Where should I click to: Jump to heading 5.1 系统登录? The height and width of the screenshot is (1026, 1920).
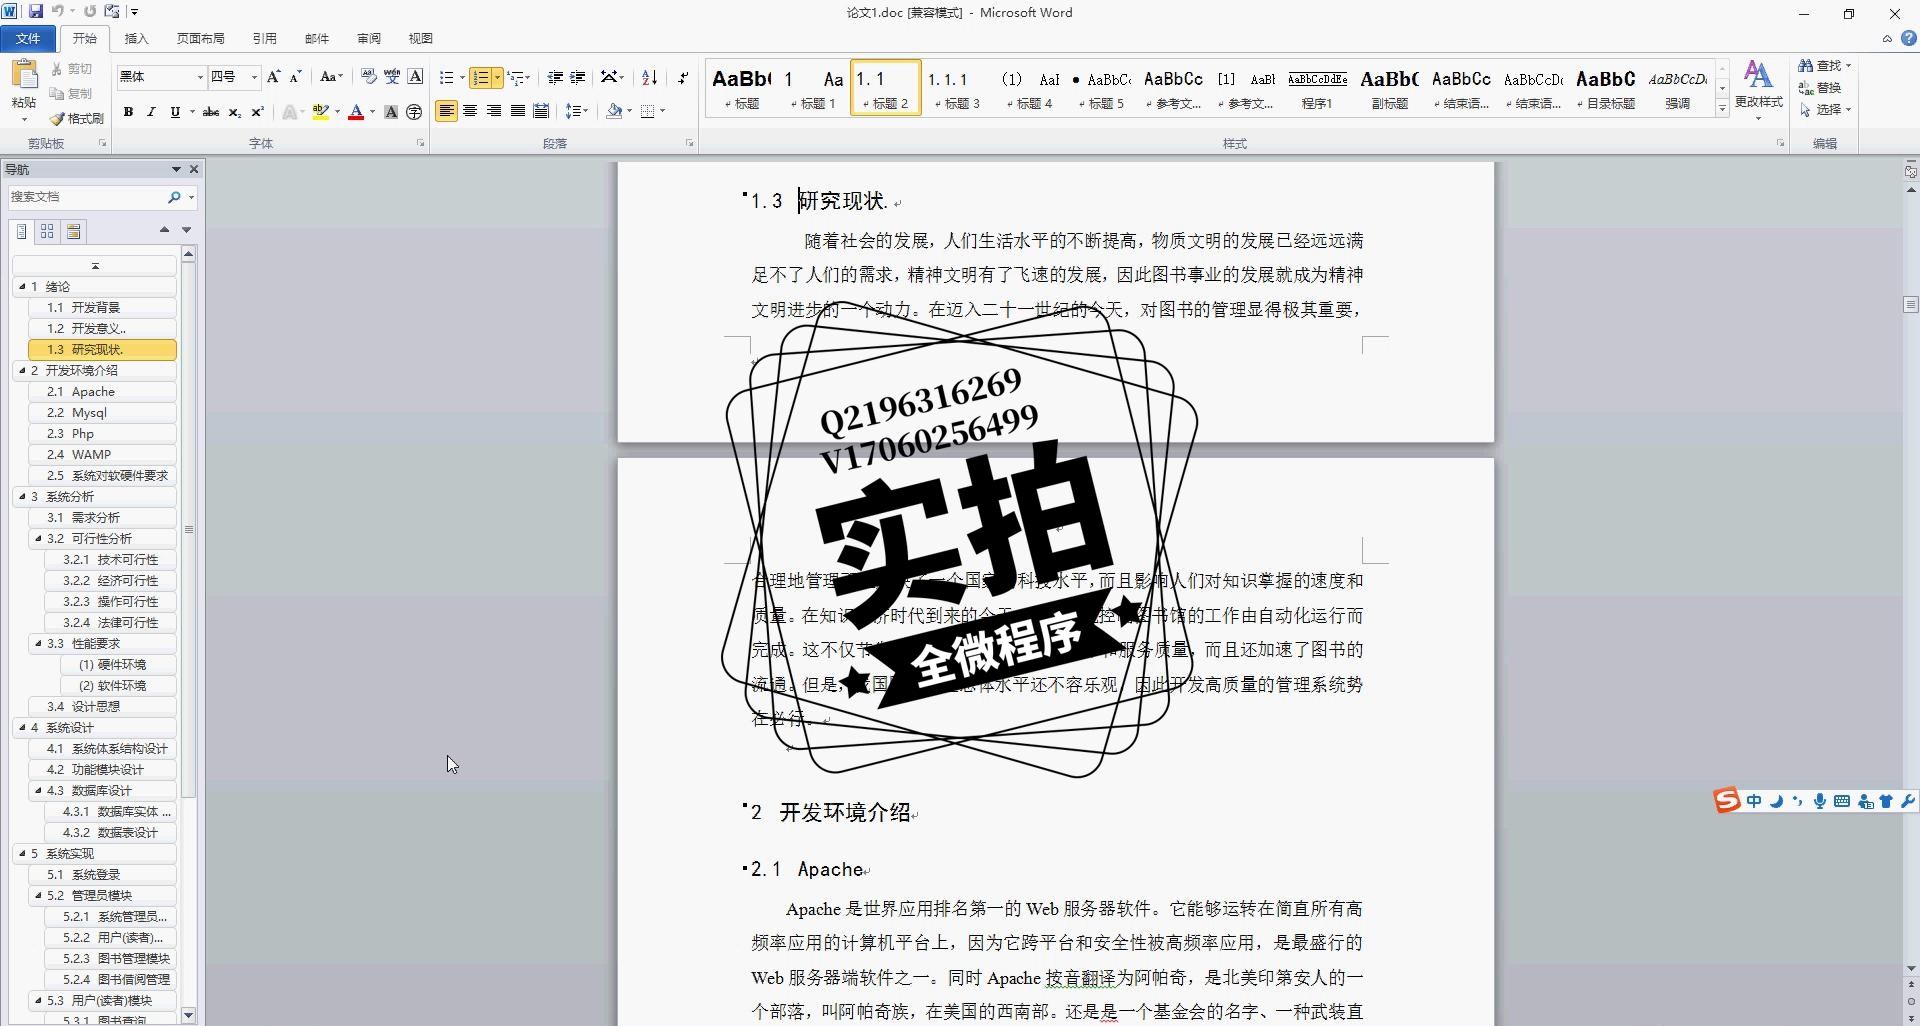103,874
